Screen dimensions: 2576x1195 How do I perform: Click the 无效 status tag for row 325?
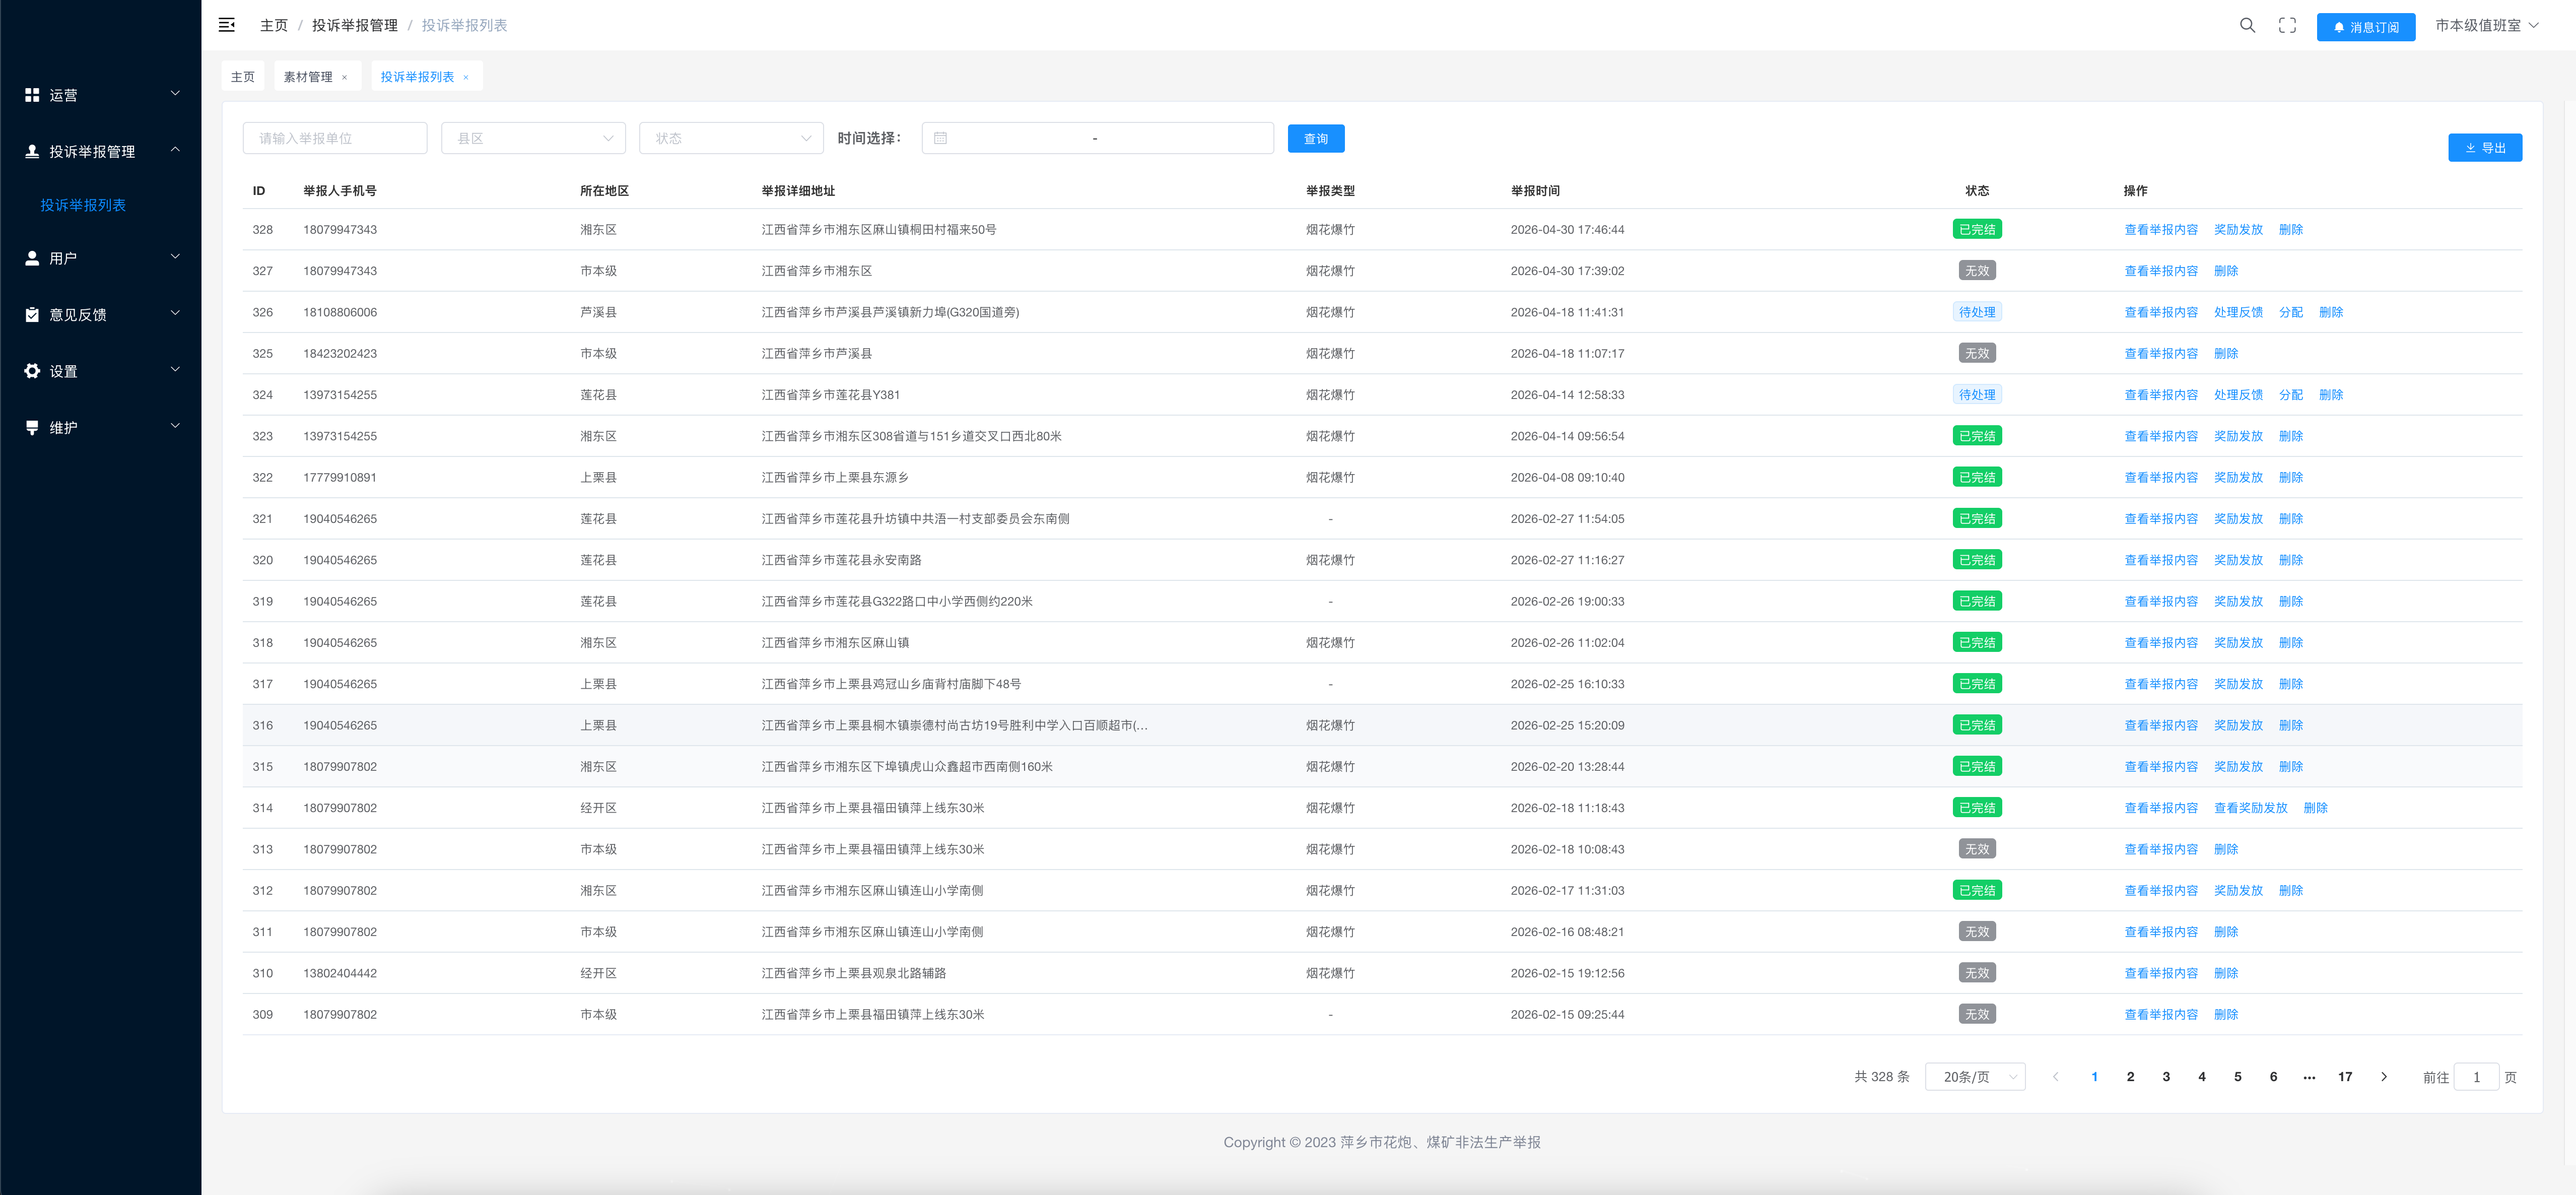[x=1977, y=353]
